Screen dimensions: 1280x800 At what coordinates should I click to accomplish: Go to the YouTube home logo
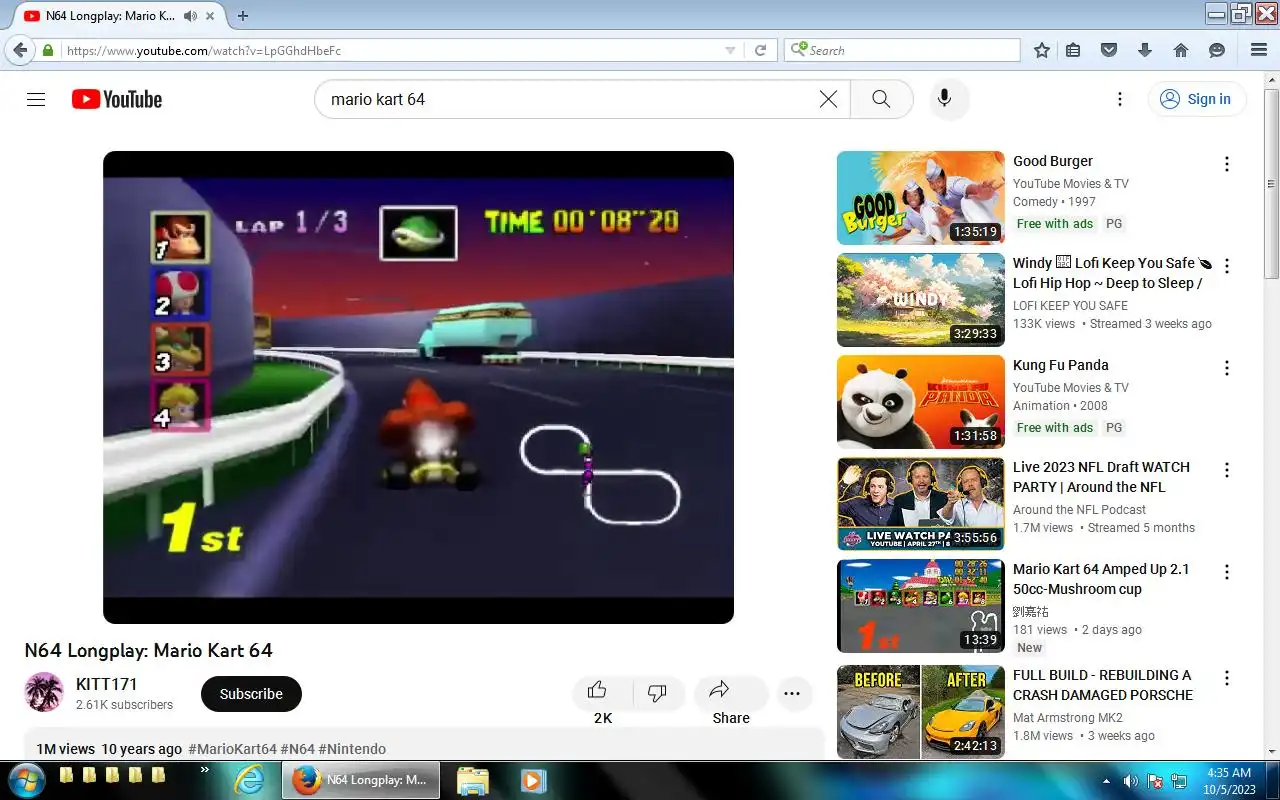[117, 99]
